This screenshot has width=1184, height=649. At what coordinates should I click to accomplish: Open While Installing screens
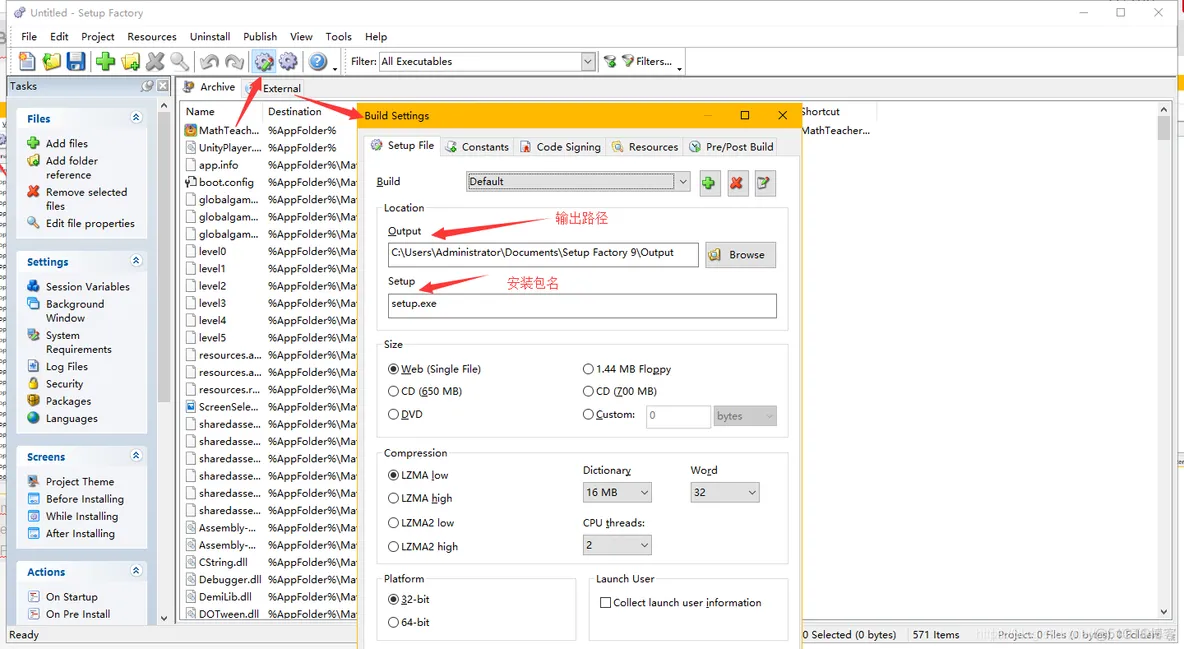(82, 516)
